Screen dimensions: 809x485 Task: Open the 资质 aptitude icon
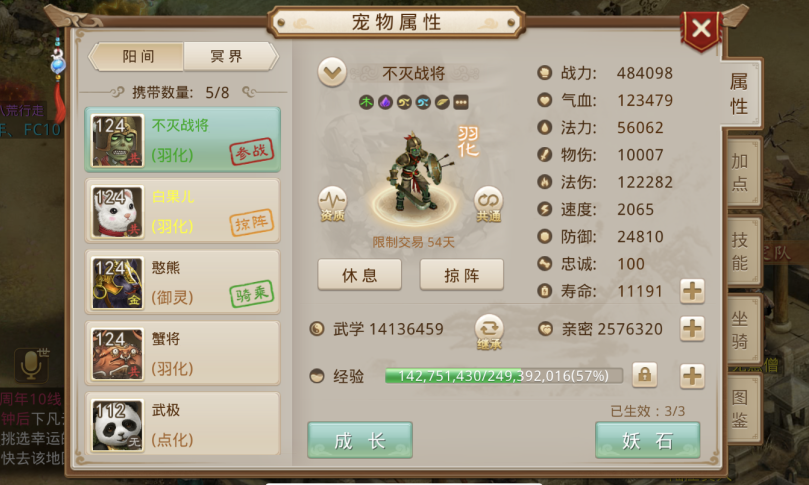pyautogui.click(x=332, y=204)
